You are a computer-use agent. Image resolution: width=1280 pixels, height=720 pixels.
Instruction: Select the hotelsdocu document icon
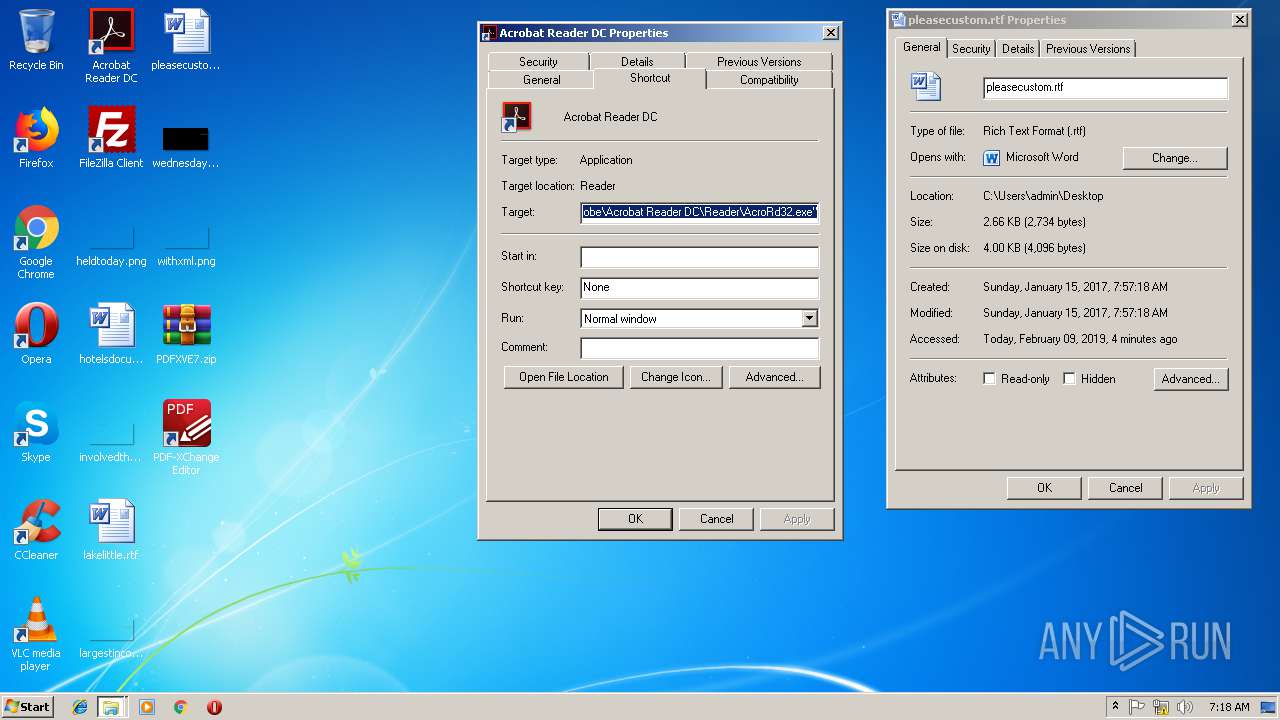[111, 334]
